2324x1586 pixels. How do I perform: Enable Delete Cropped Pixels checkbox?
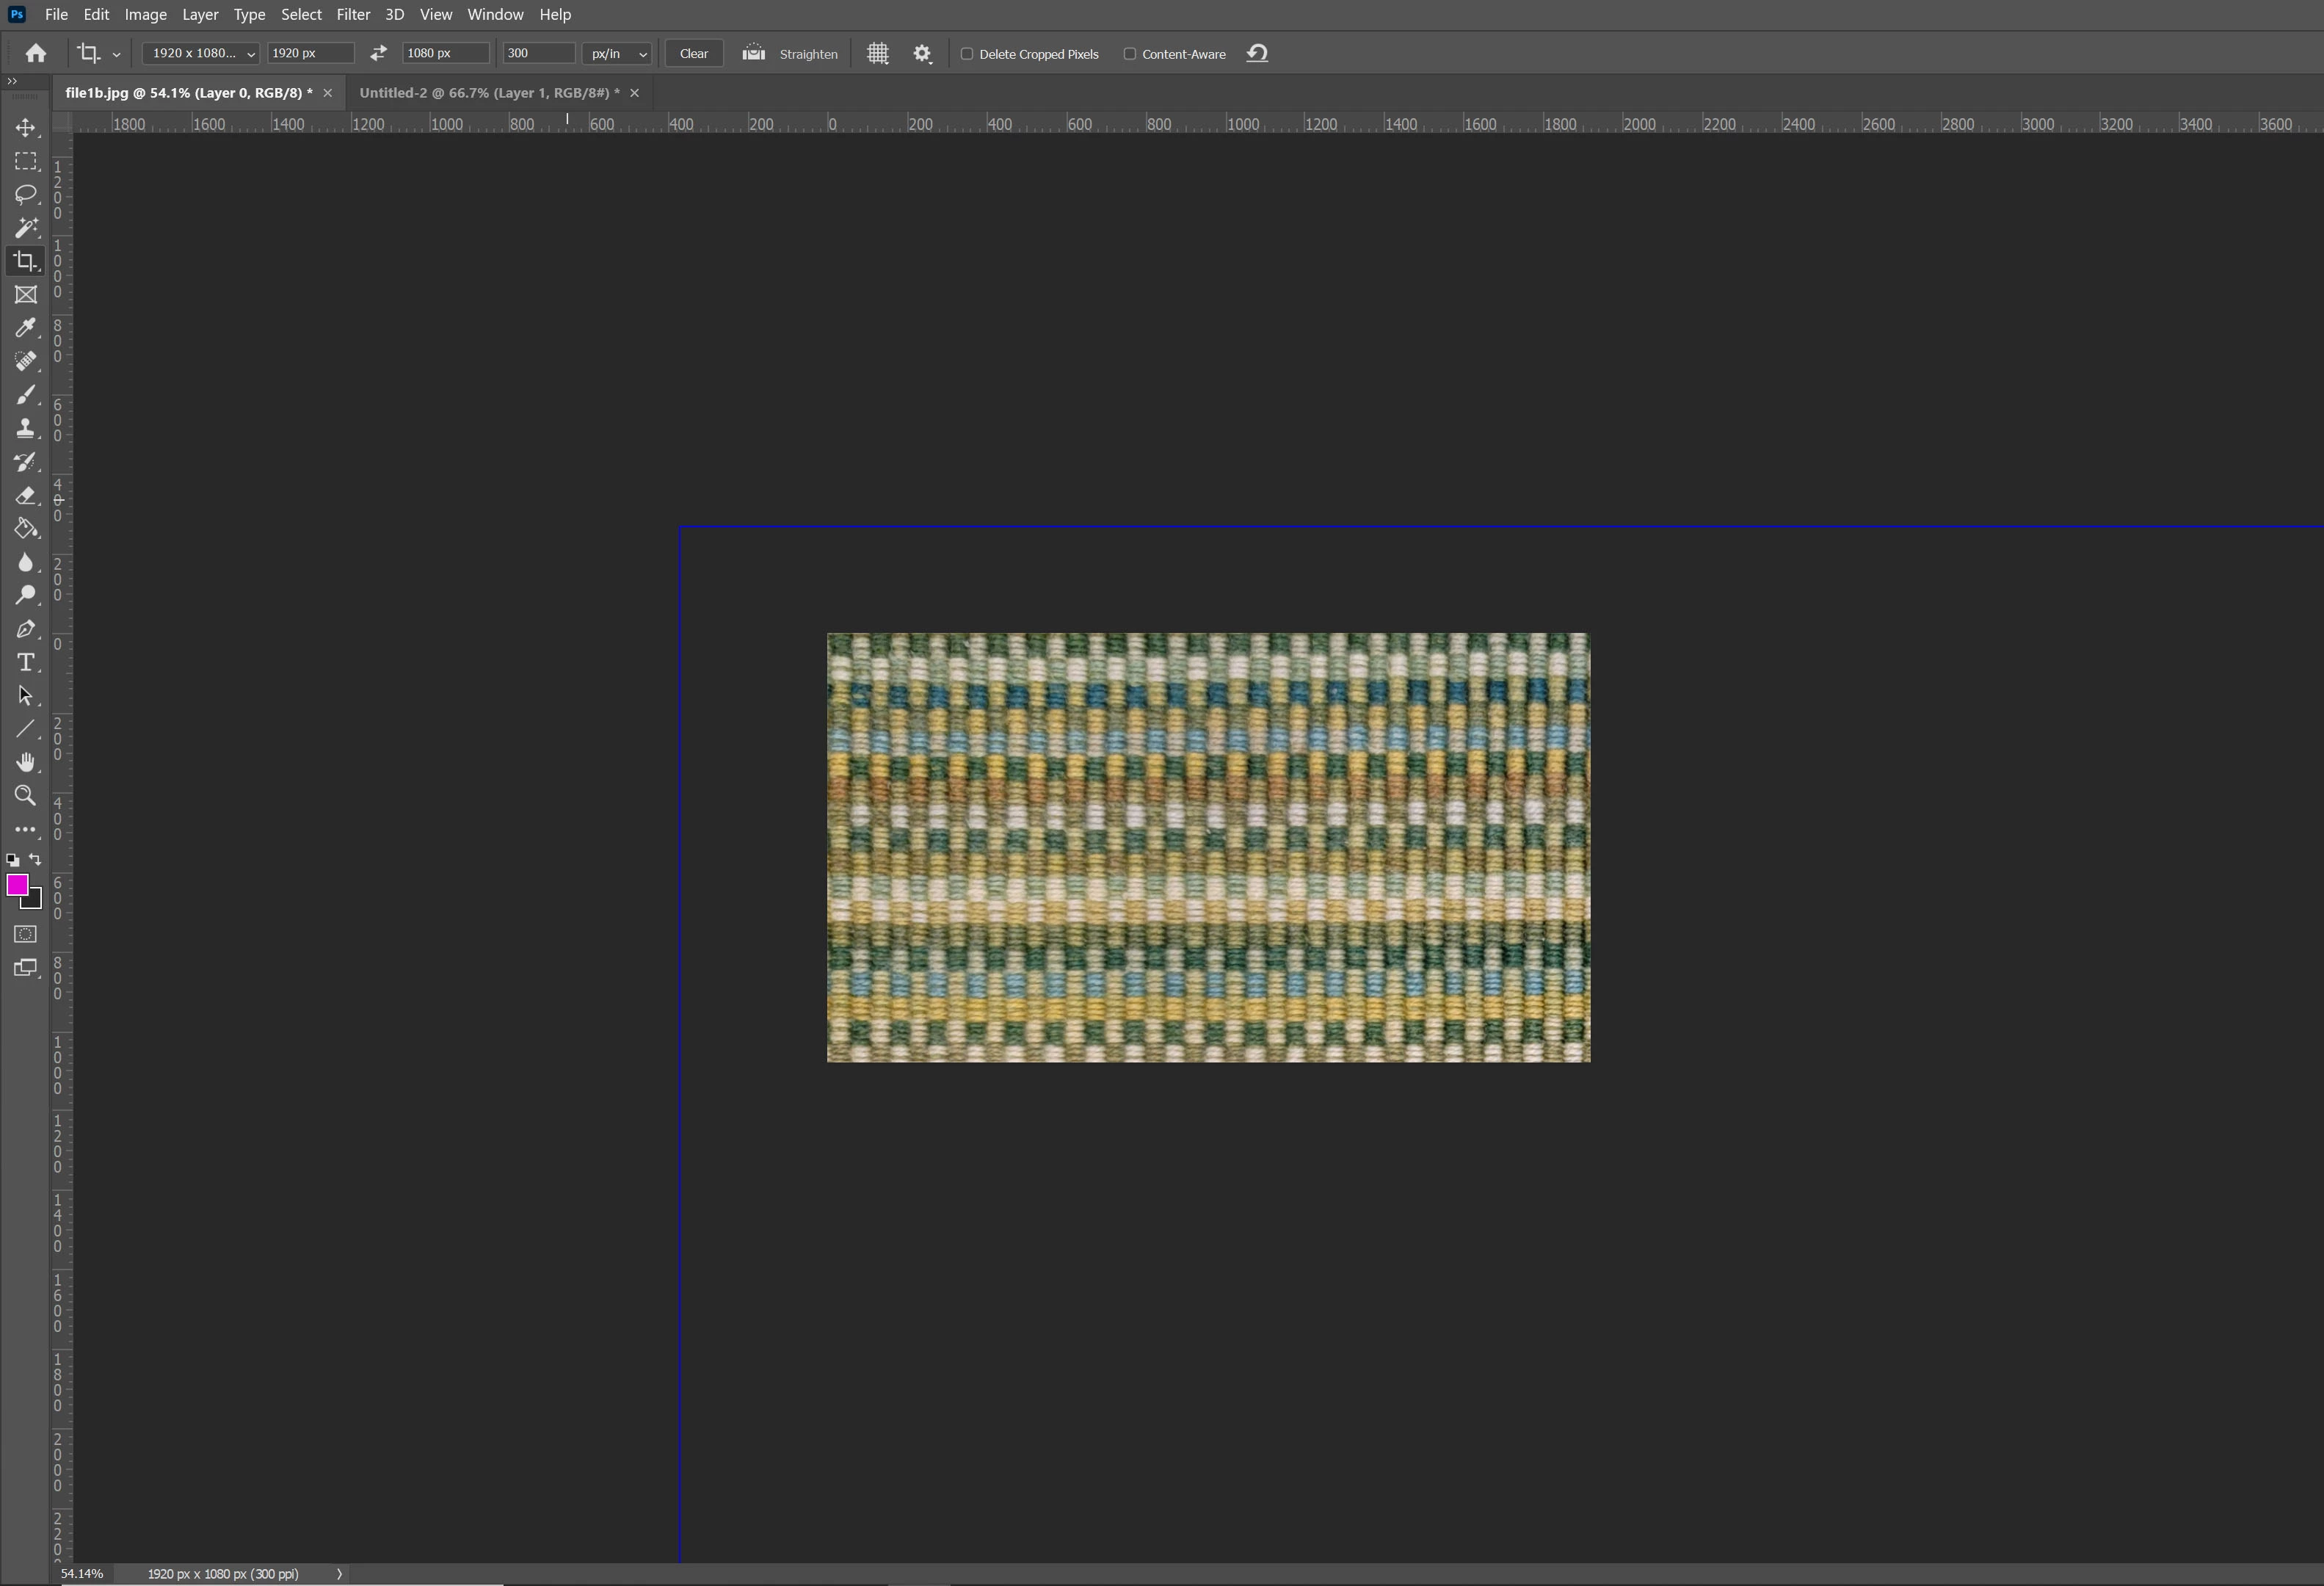tap(967, 54)
